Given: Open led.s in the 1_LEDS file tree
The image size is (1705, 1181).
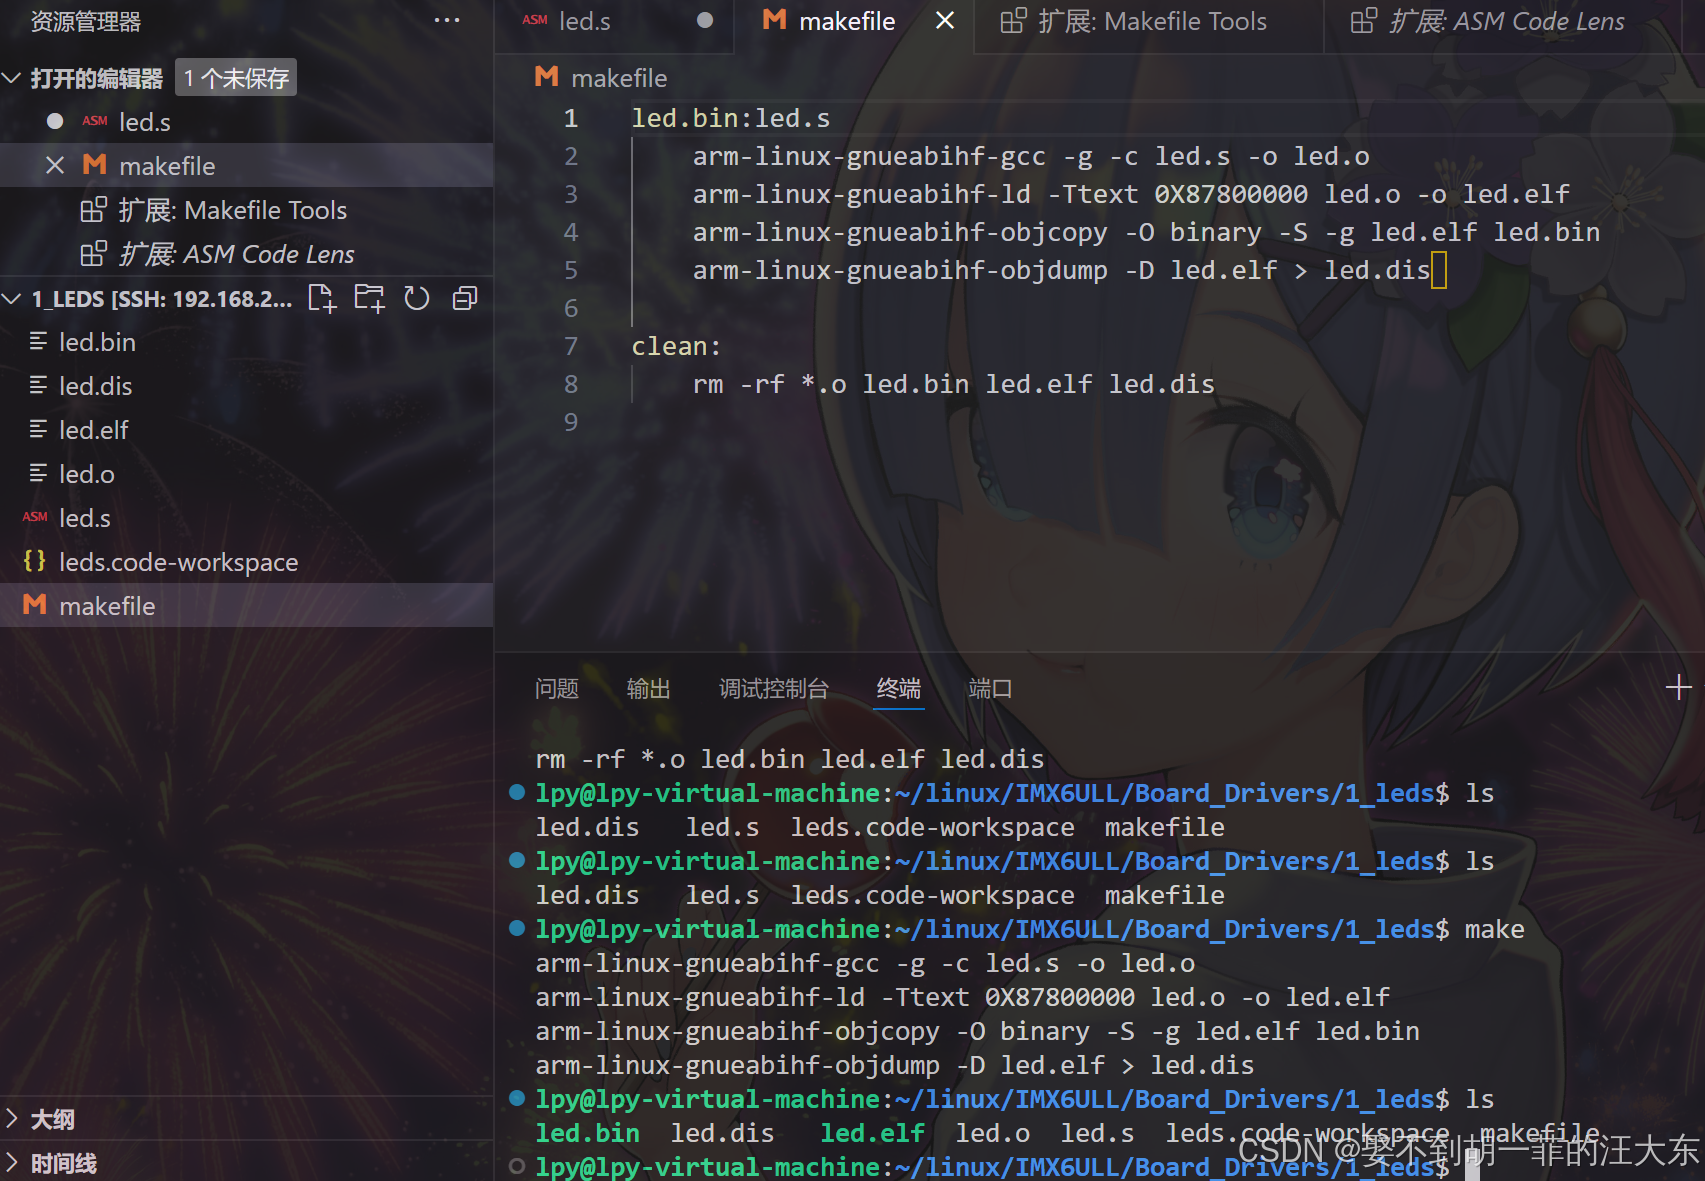Looking at the screenshot, I should tap(247, 517).
